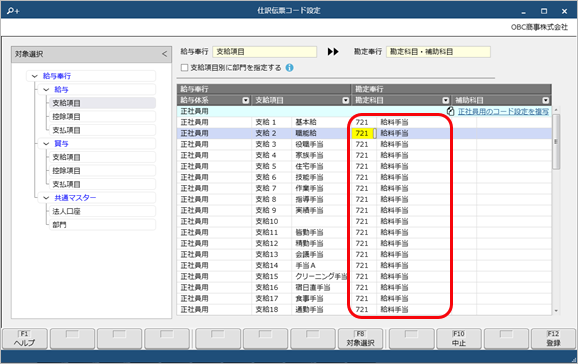Click the 給与奉行 field showing 支給項目

tap(264, 52)
